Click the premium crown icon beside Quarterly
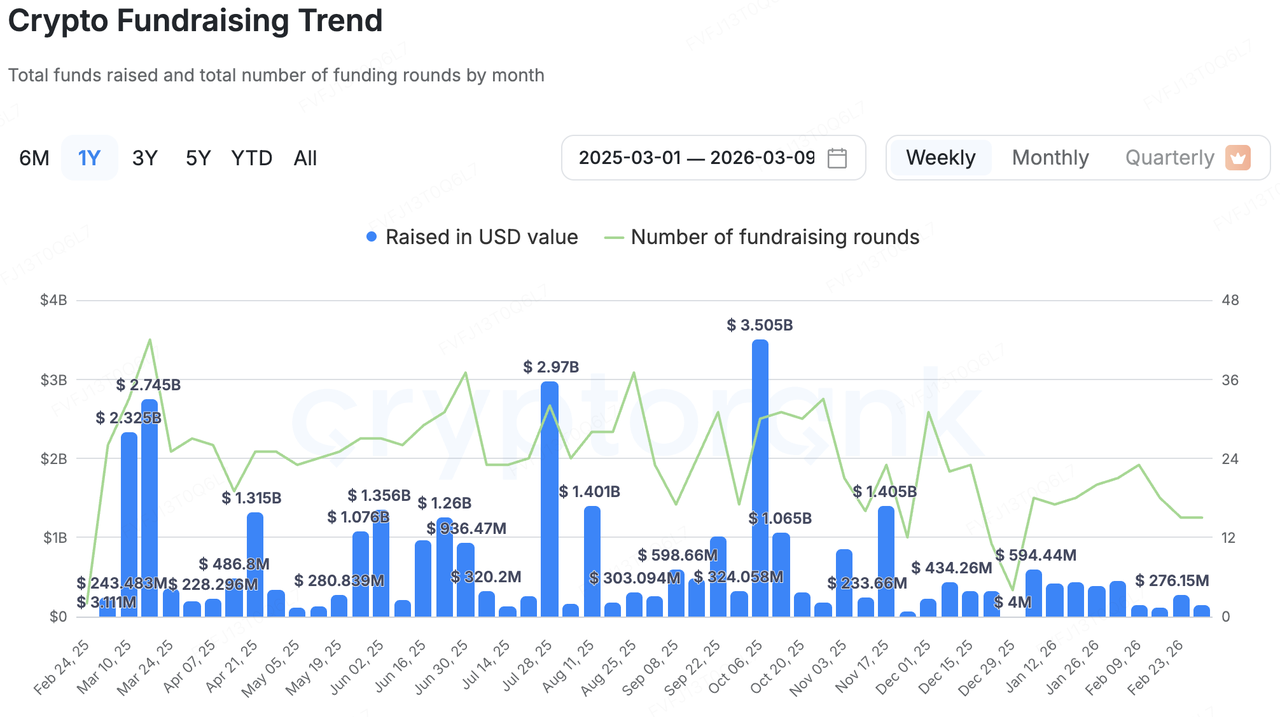Viewport: 1280px width, 717px height. coord(1238,158)
